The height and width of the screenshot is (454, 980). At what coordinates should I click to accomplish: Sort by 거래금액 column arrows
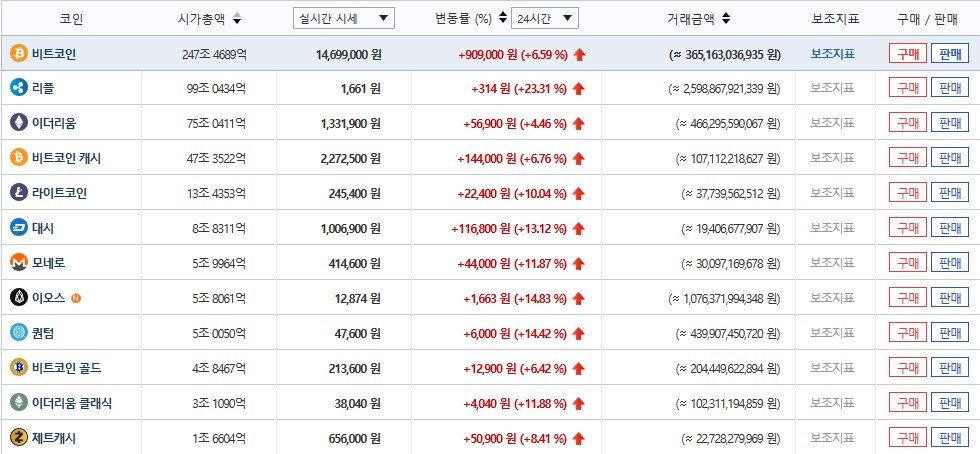click(726, 18)
